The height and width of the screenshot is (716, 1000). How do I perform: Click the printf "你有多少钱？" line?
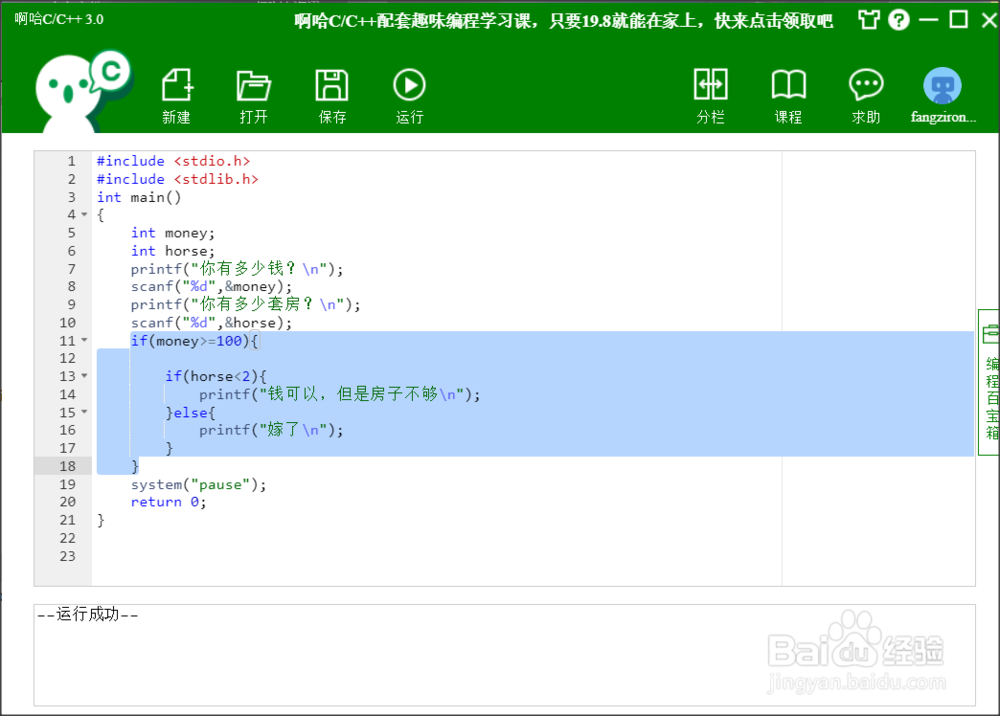(237, 268)
